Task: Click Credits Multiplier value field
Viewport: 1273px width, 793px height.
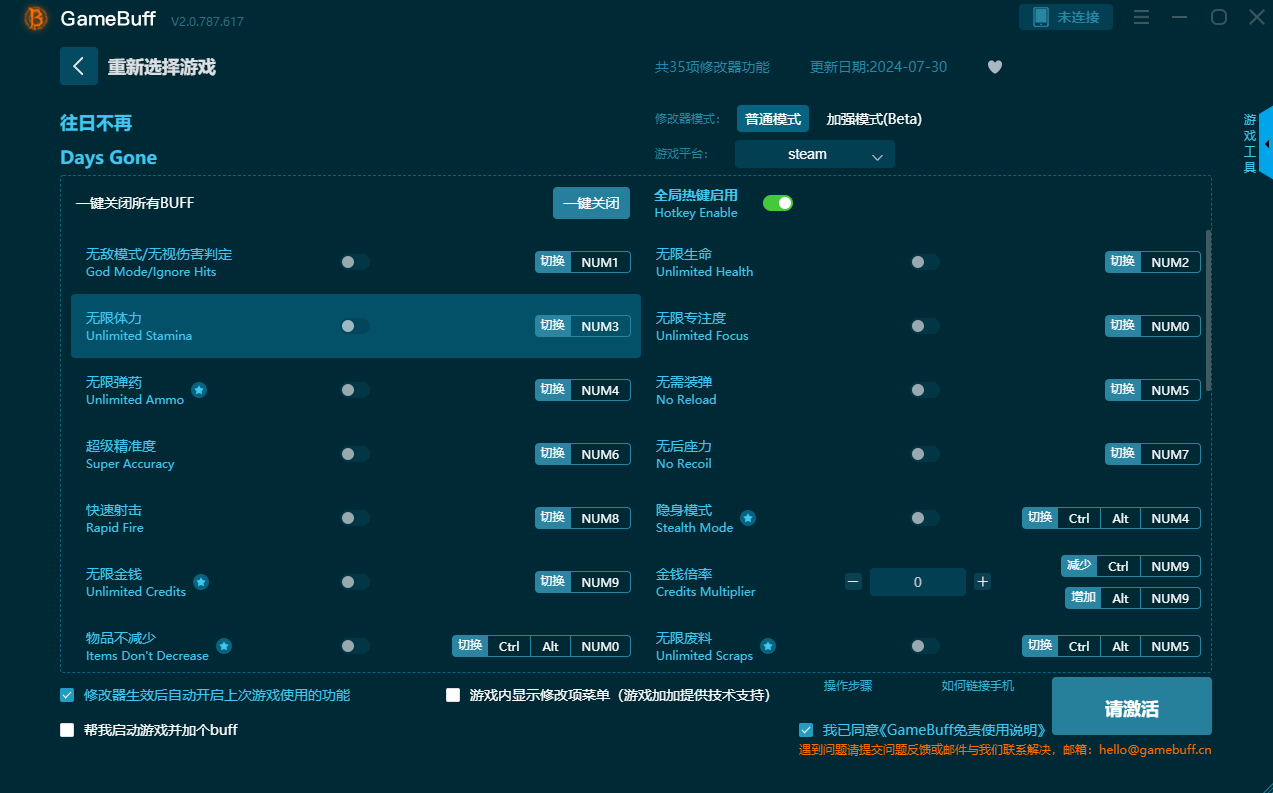Action: pos(918,582)
